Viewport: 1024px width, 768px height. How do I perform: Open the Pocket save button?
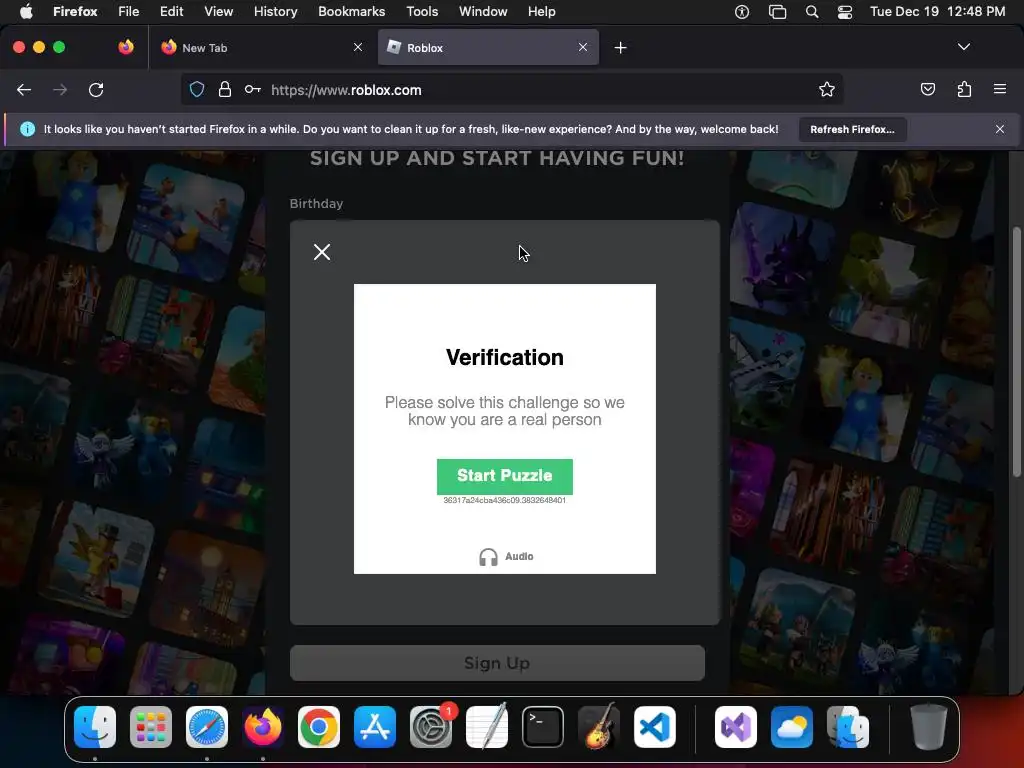pyautogui.click(x=928, y=90)
